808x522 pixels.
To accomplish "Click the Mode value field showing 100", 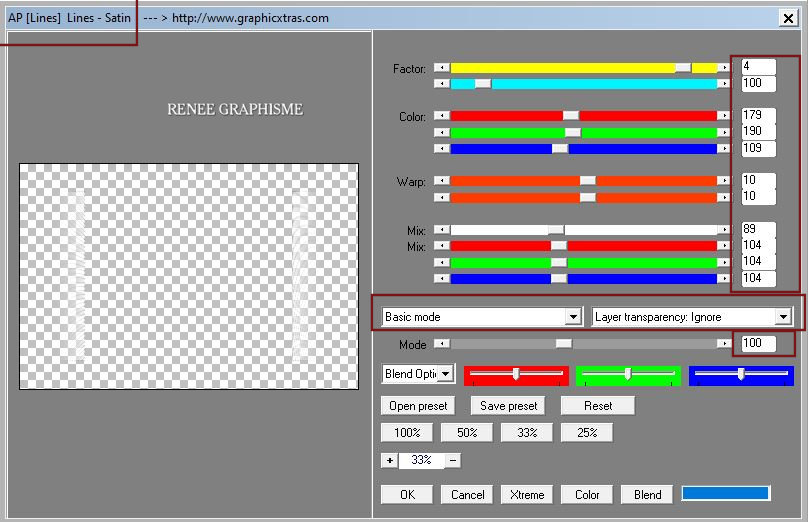I will click(758, 343).
